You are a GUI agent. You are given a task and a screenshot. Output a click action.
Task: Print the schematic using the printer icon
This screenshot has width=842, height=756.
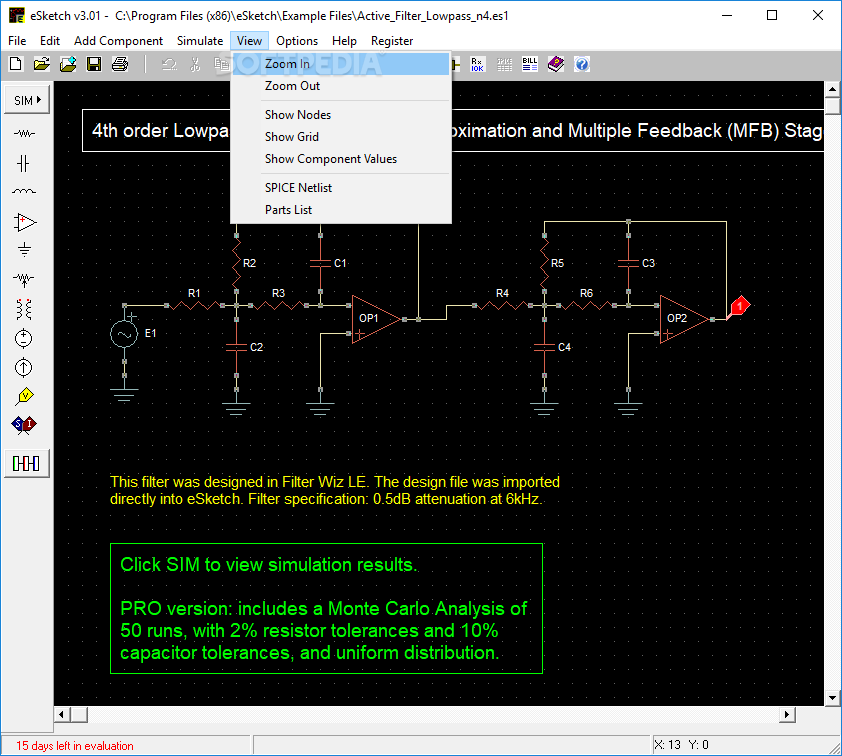120,64
